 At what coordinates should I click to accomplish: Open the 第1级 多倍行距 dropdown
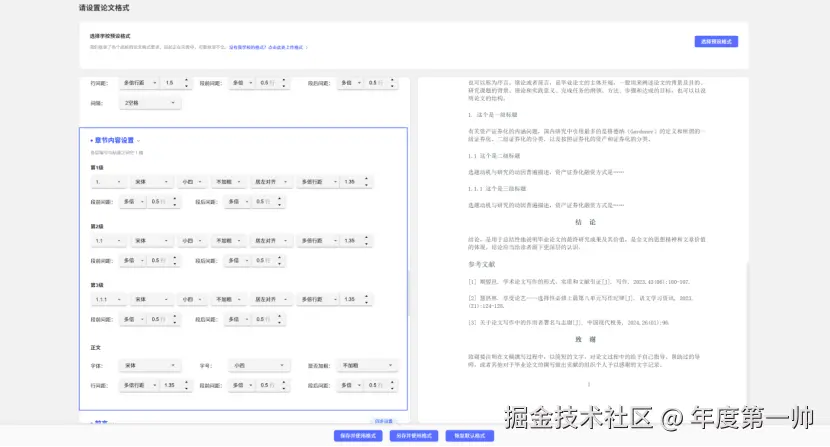tap(319, 182)
